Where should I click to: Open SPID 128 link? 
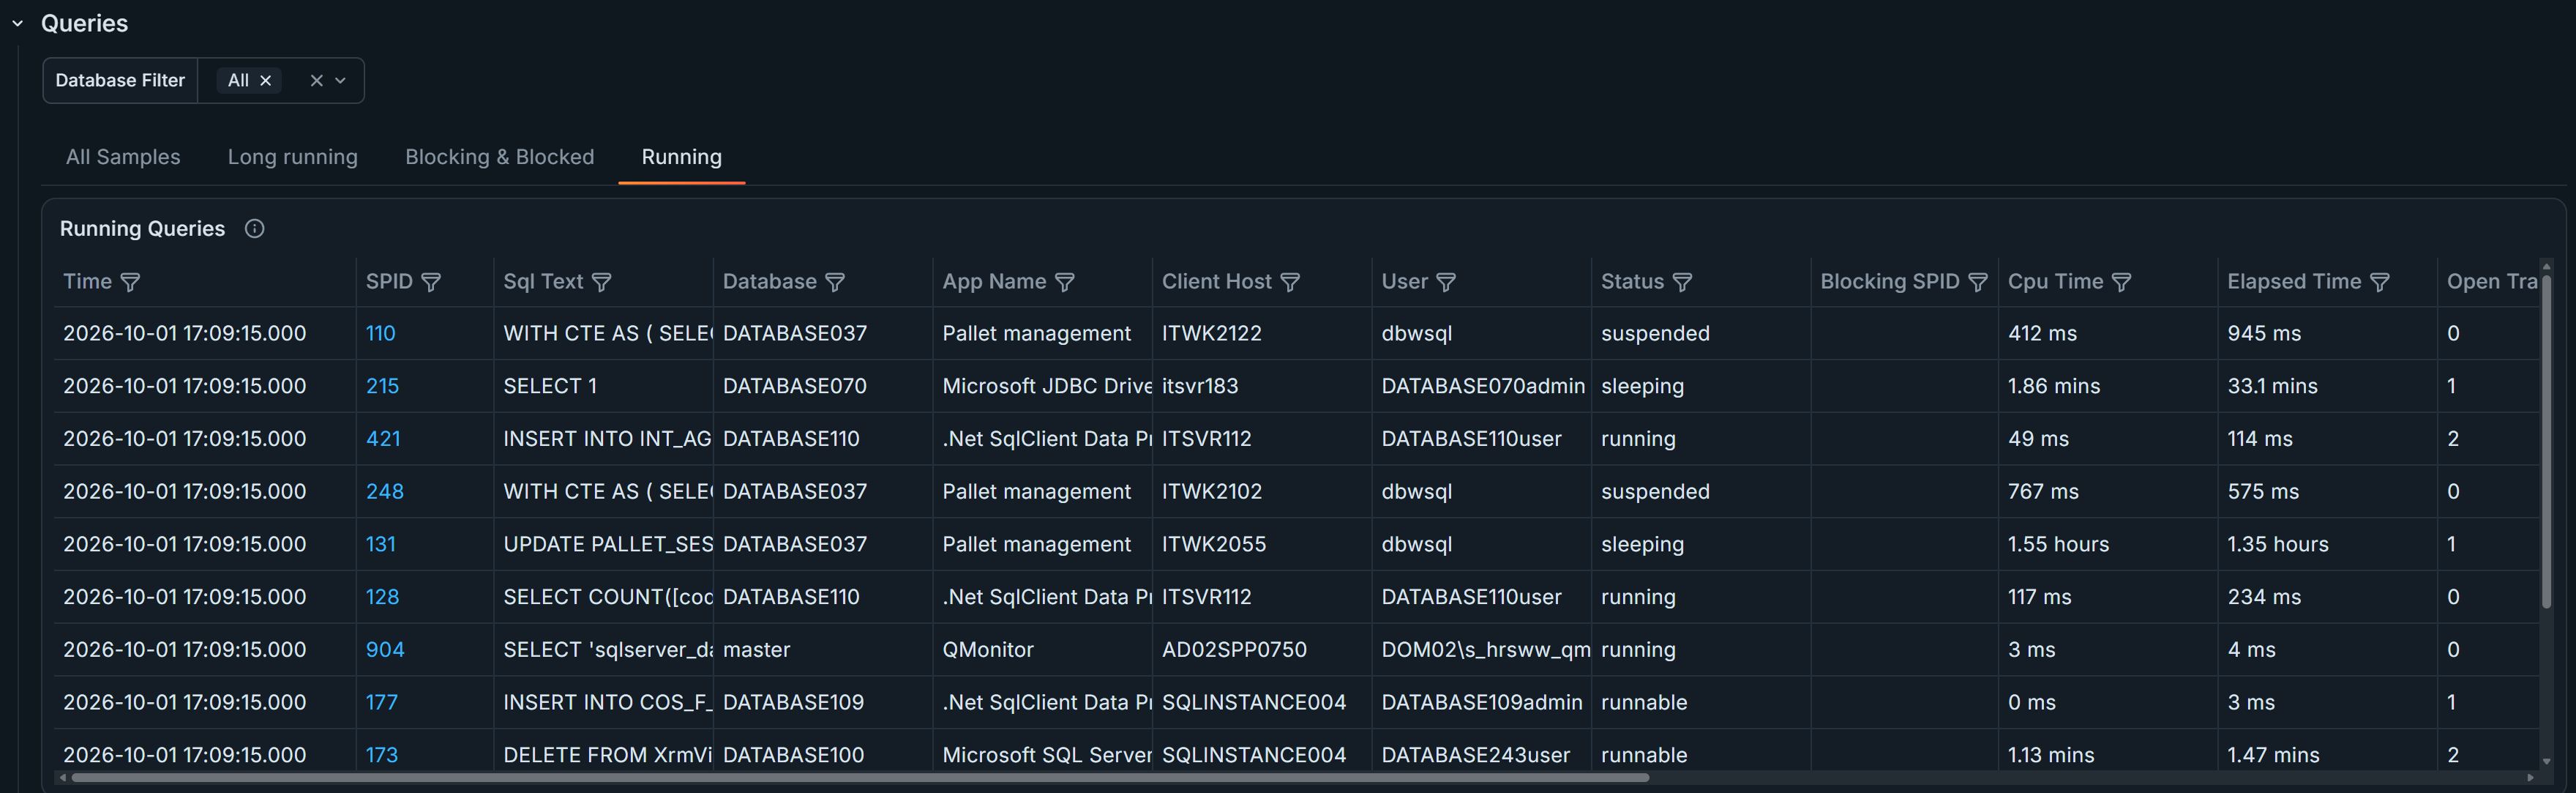point(382,597)
